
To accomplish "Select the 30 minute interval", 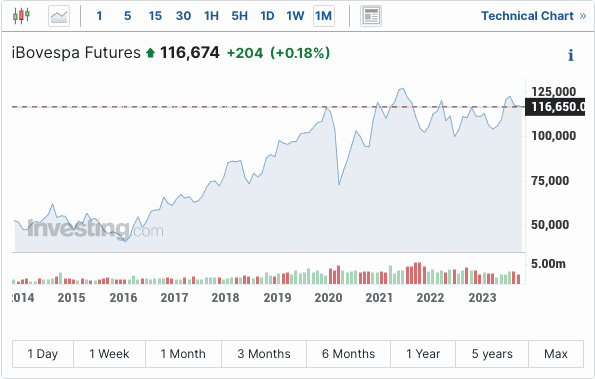I will 183,16.
